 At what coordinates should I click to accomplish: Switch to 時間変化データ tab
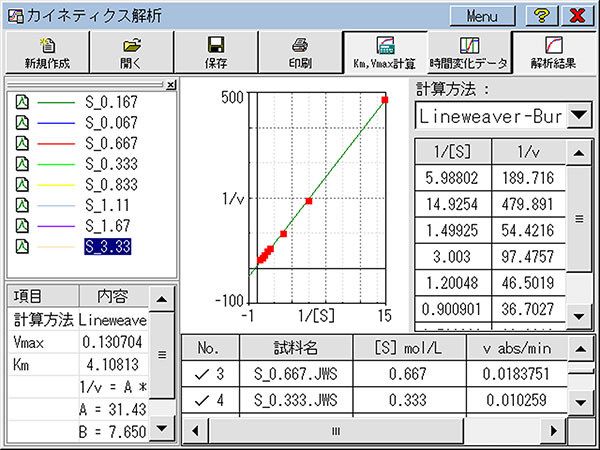click(469, 53)
